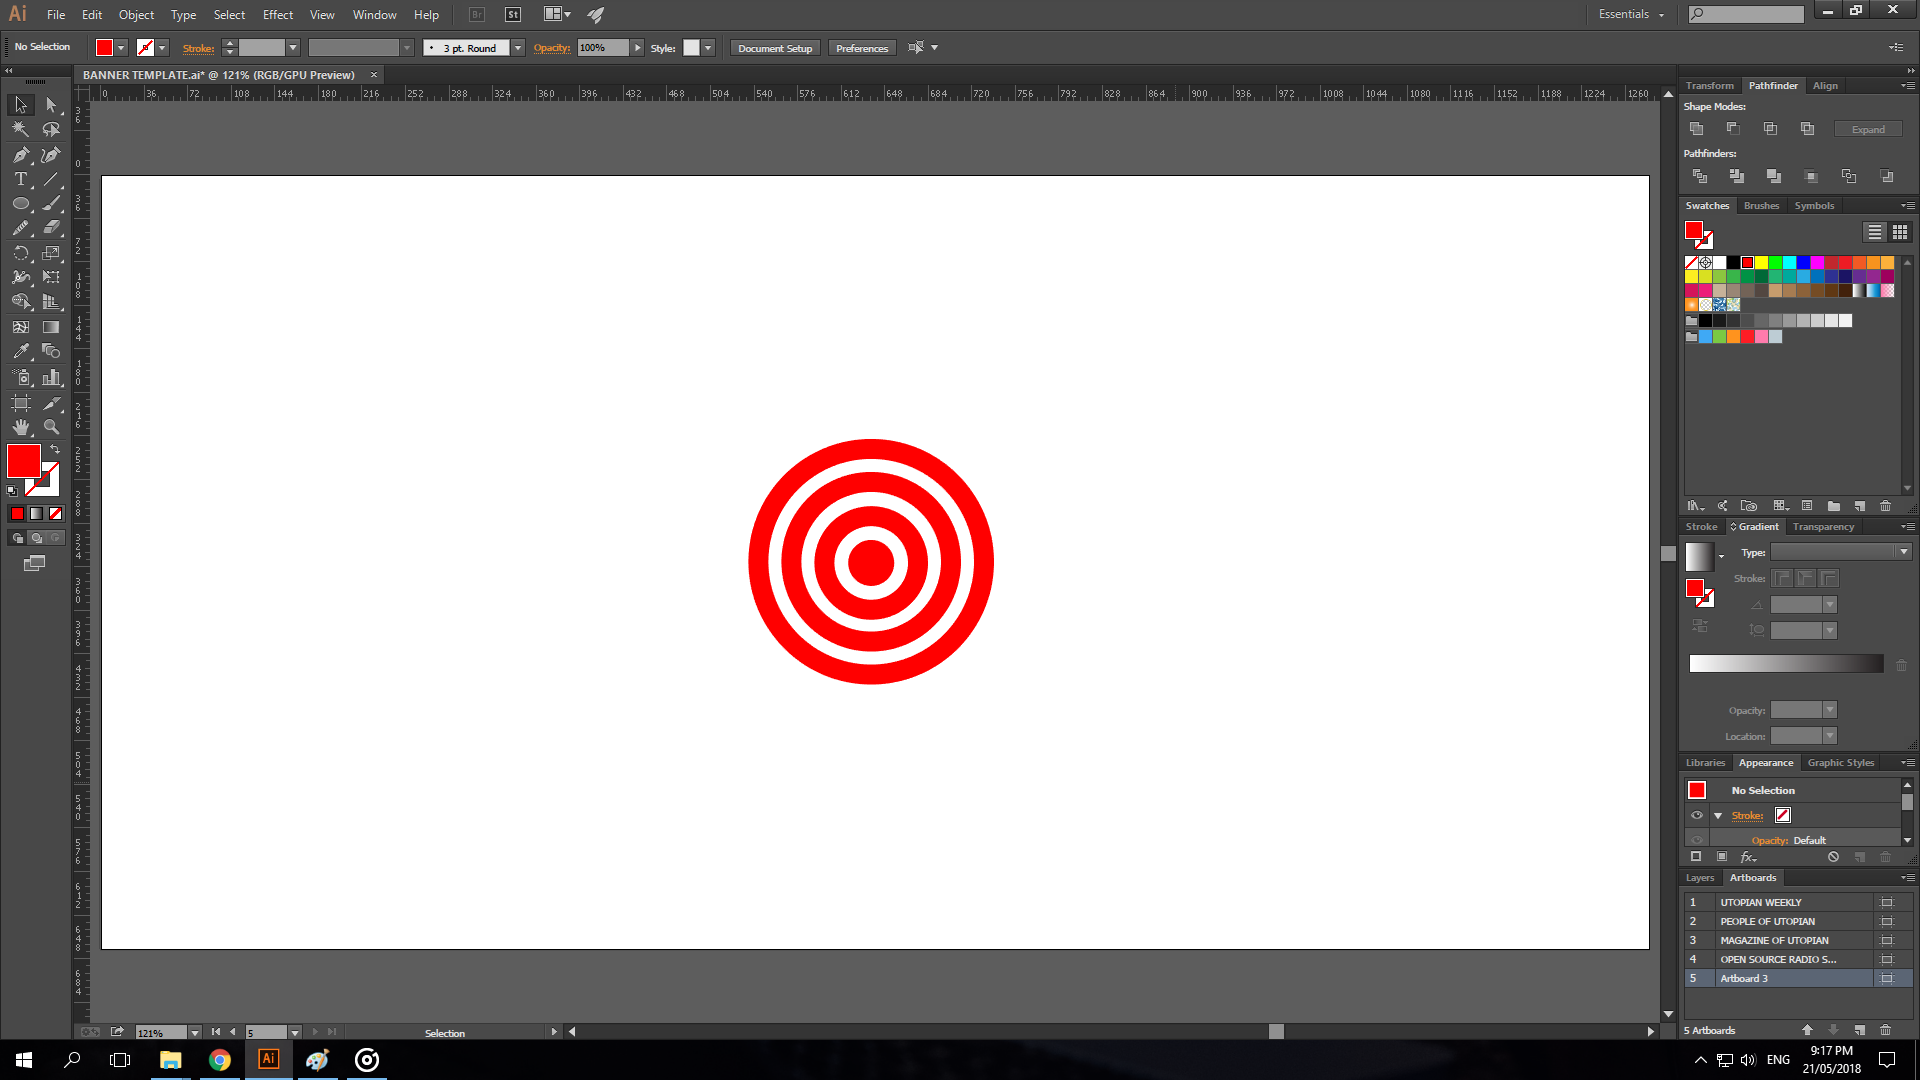
Task: Collapse the Stroke row triangle in Appearance
Action: pos(1718,816)
